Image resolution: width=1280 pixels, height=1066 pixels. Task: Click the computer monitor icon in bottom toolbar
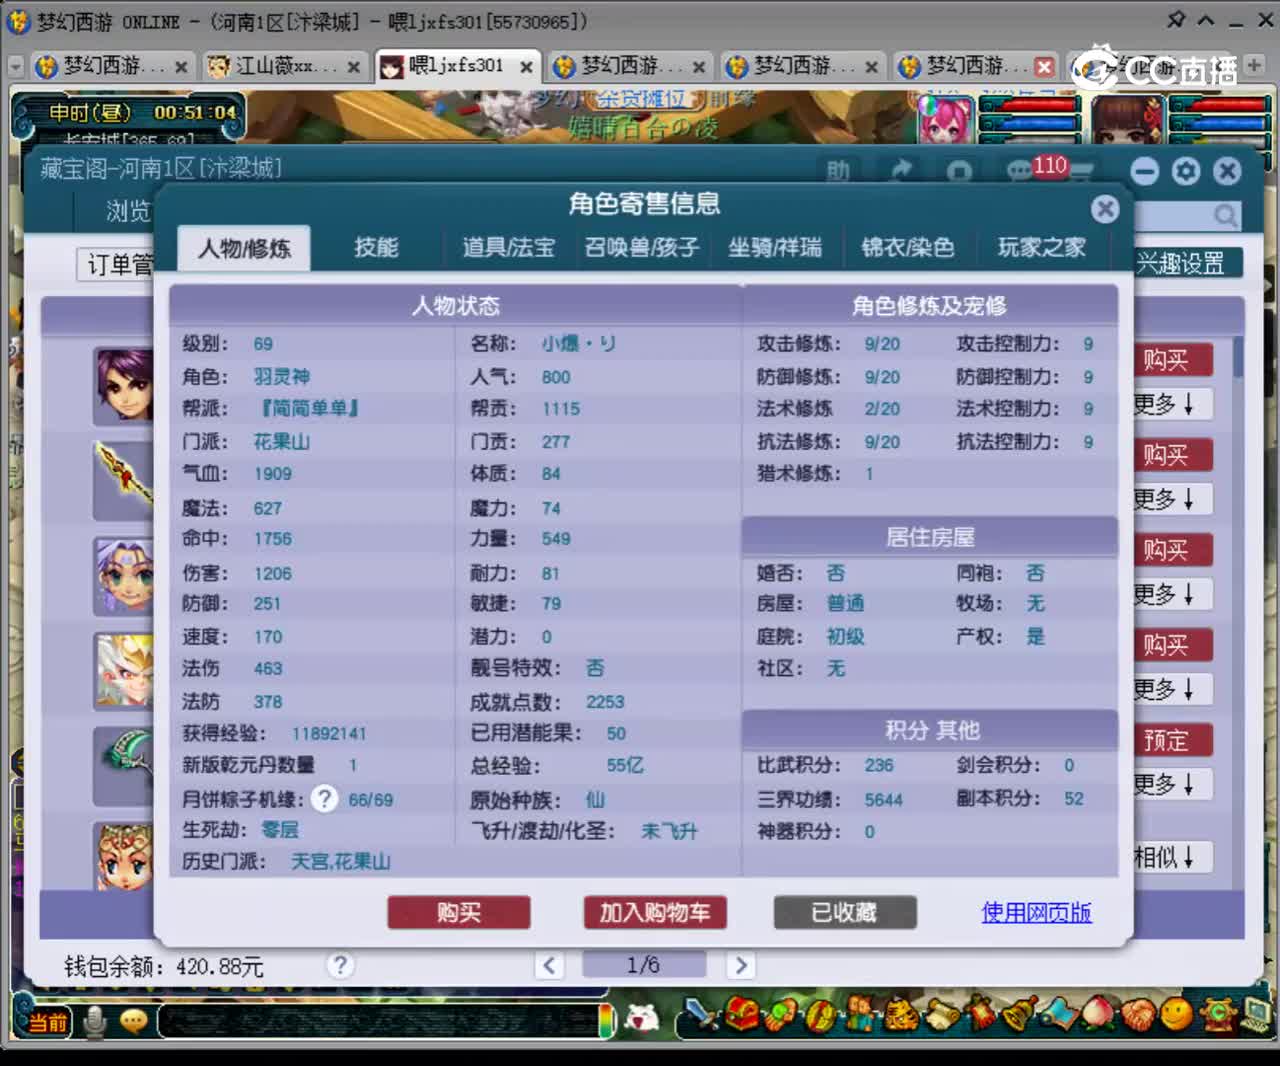[1256, 1015]
